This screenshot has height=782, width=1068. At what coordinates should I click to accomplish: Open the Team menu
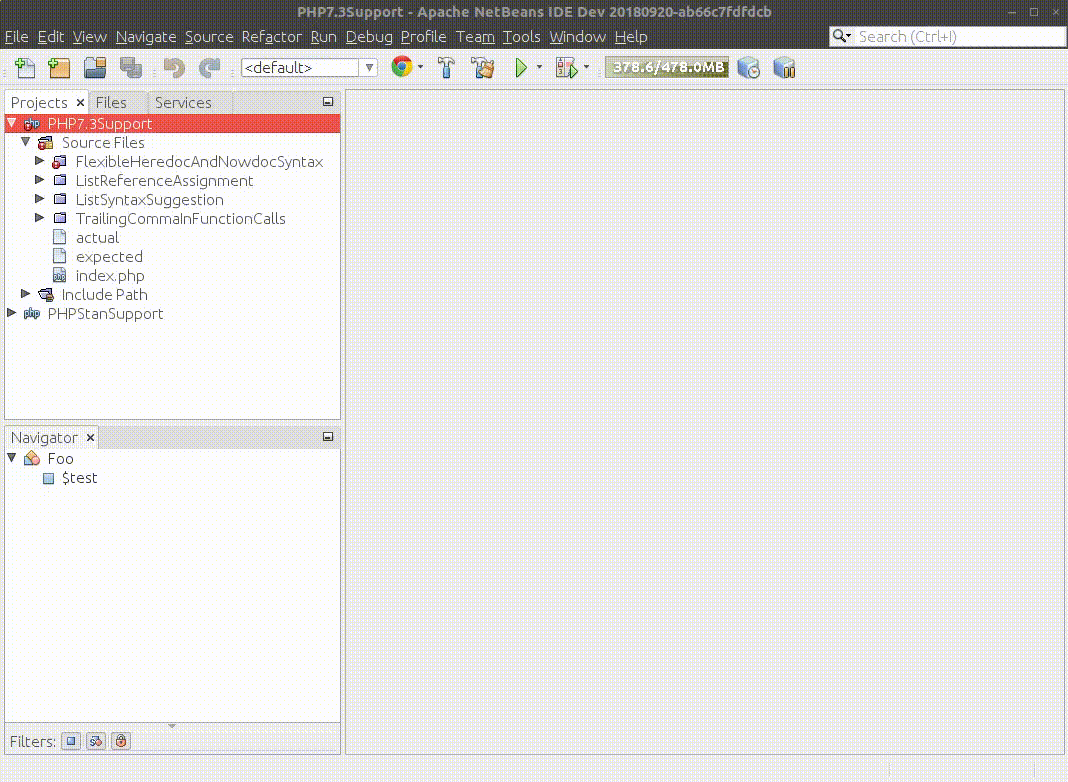click(475, 37)
